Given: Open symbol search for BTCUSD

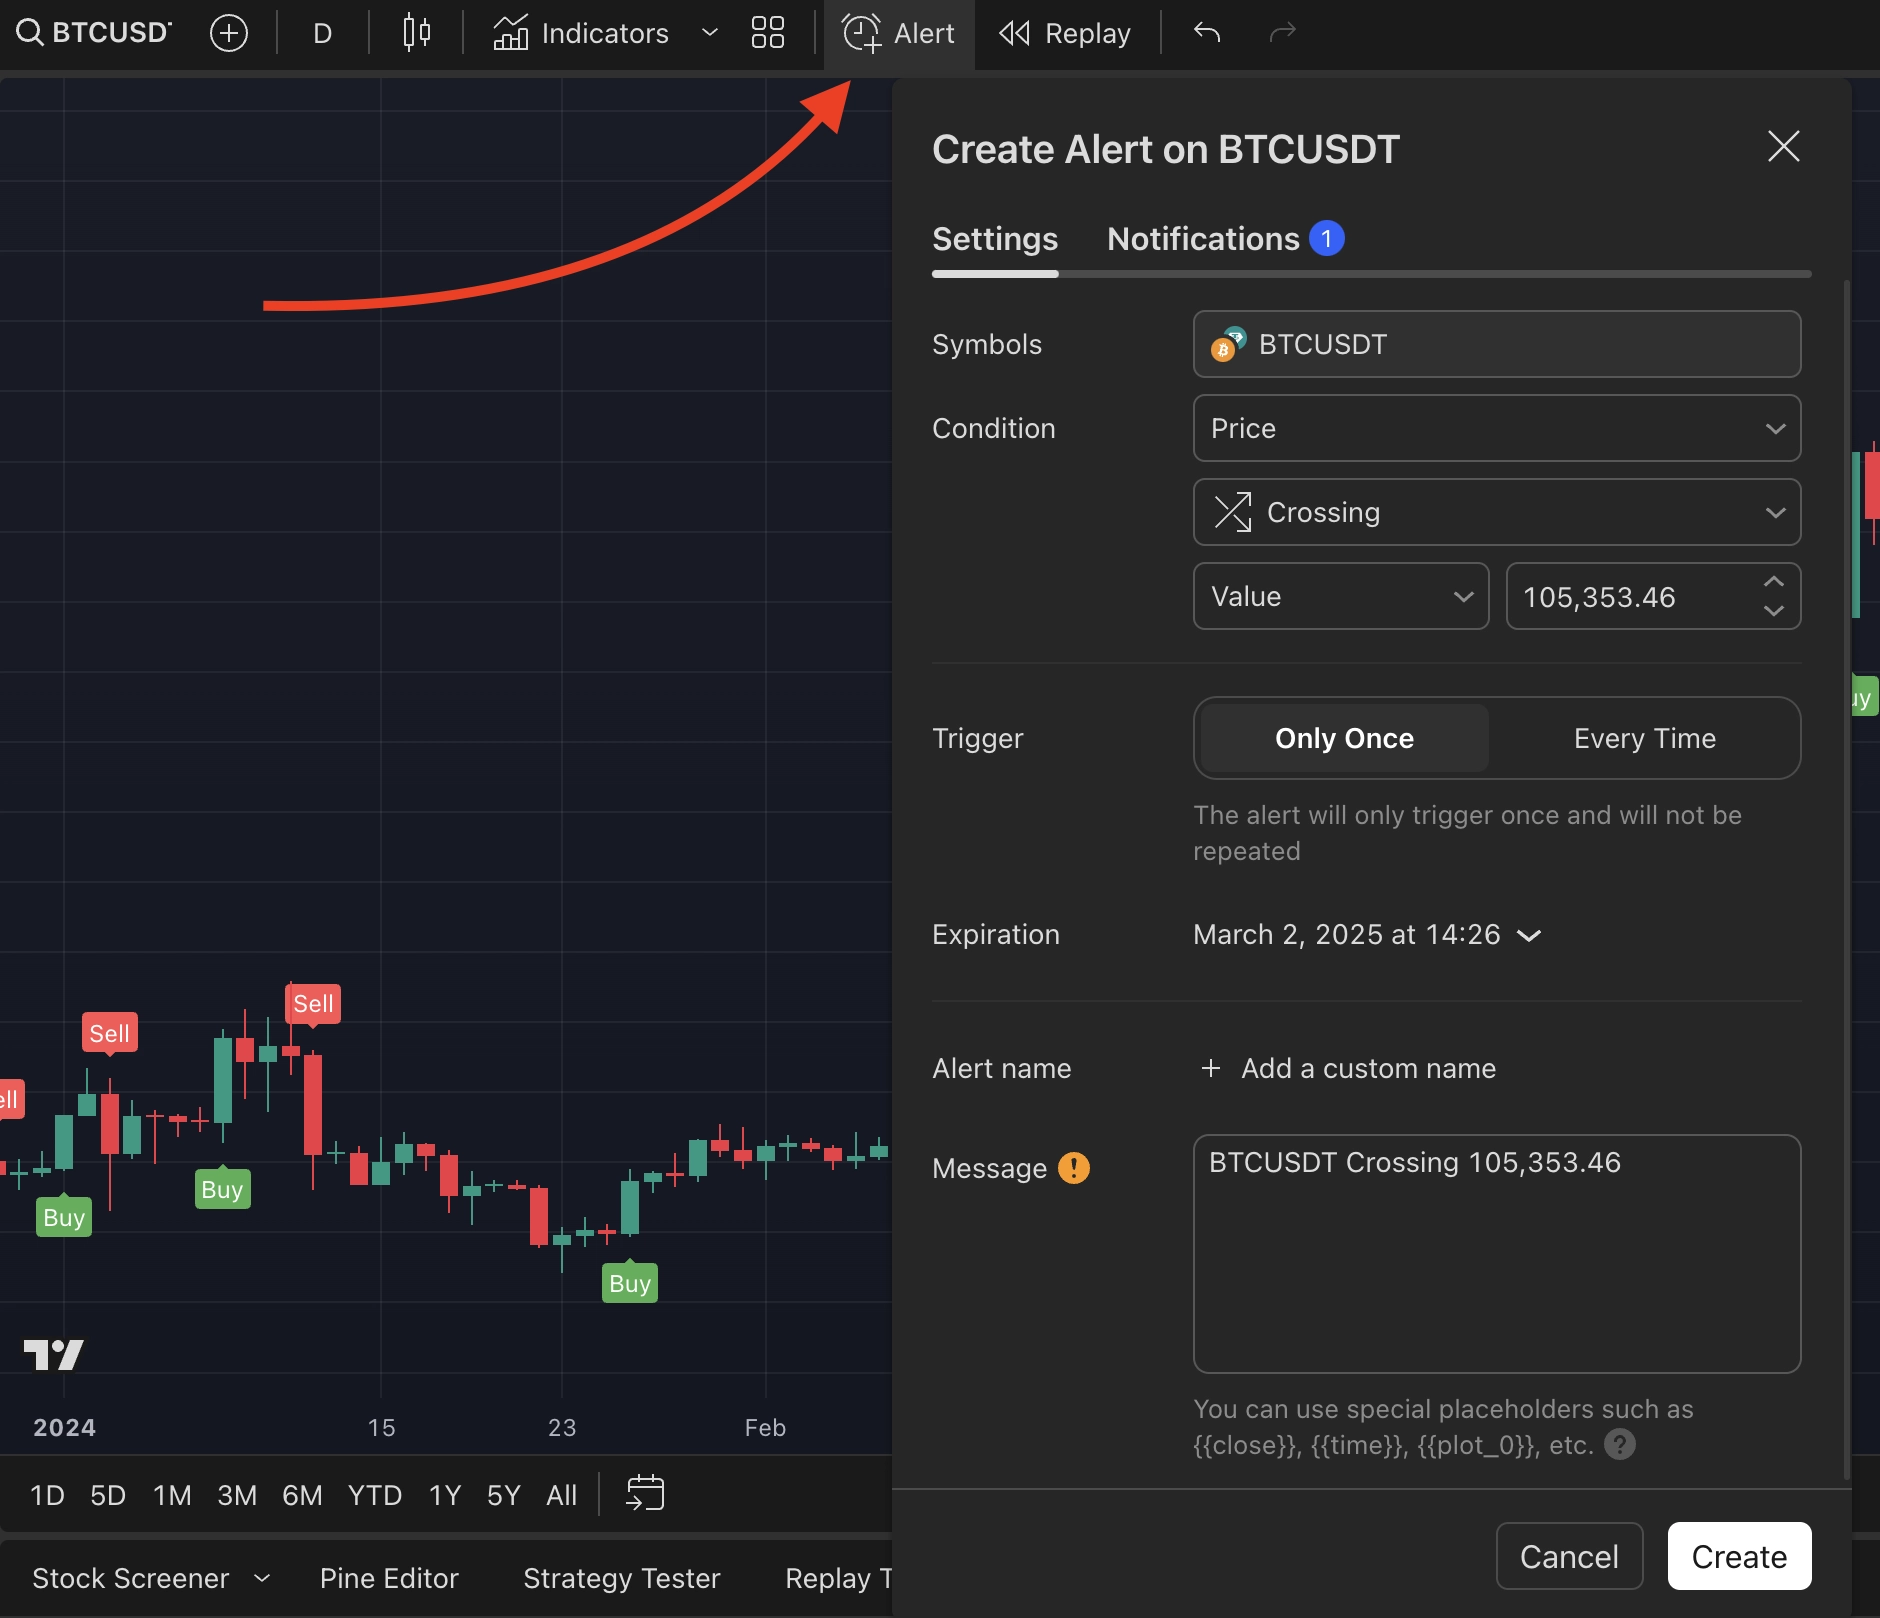Looking at the screenshot, I should tap(94, 33).
